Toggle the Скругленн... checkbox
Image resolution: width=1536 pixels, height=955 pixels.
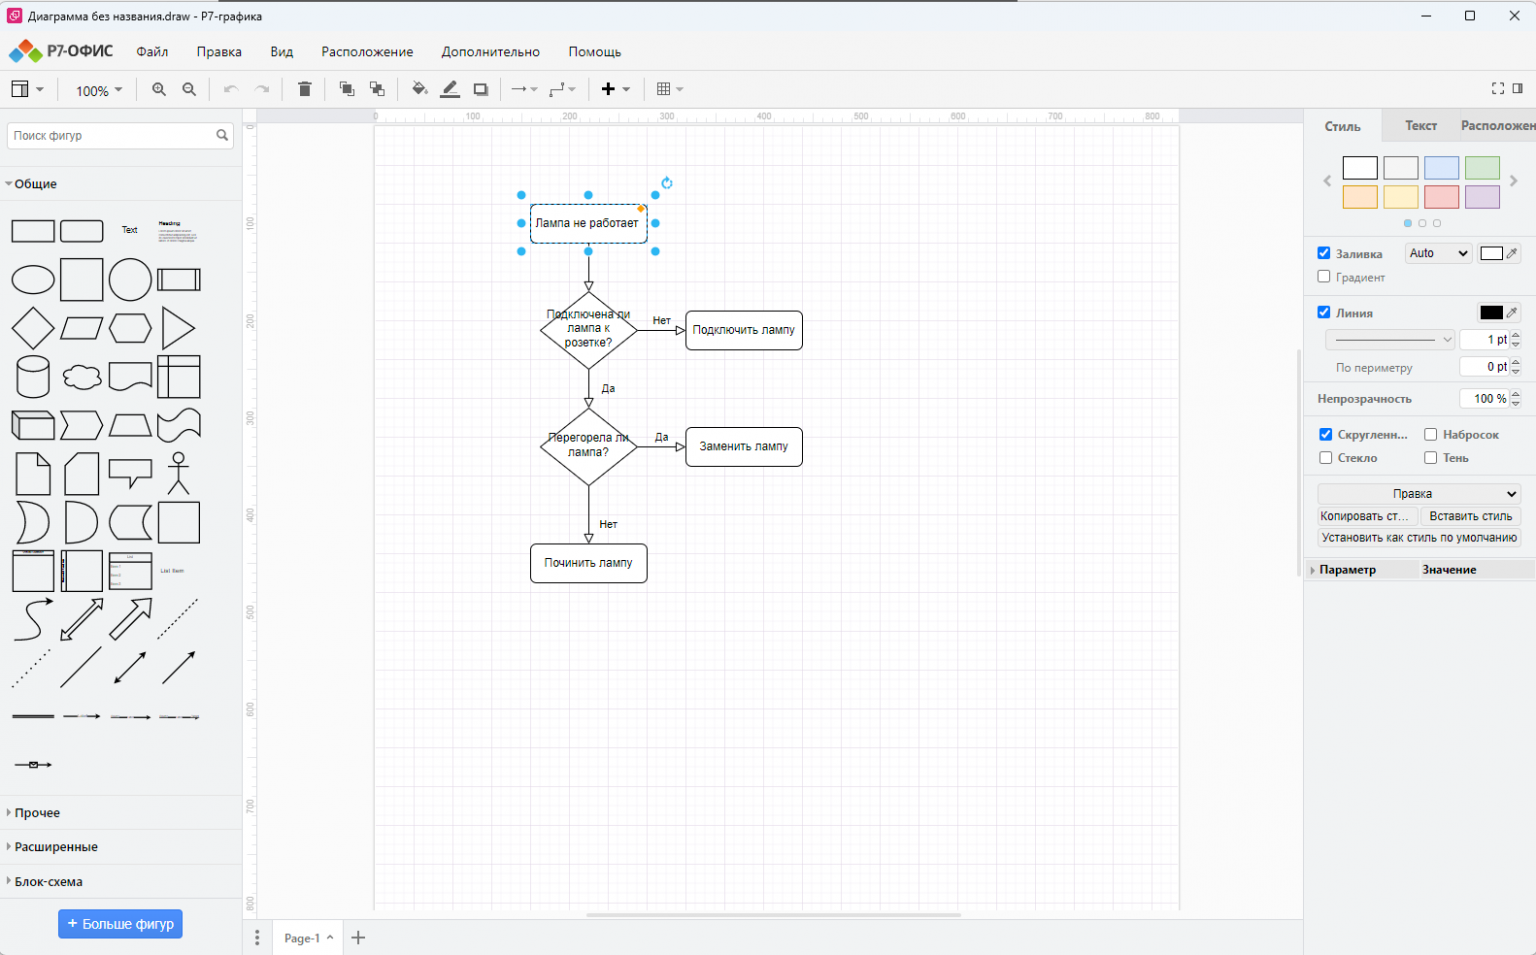coord(1326,434)
